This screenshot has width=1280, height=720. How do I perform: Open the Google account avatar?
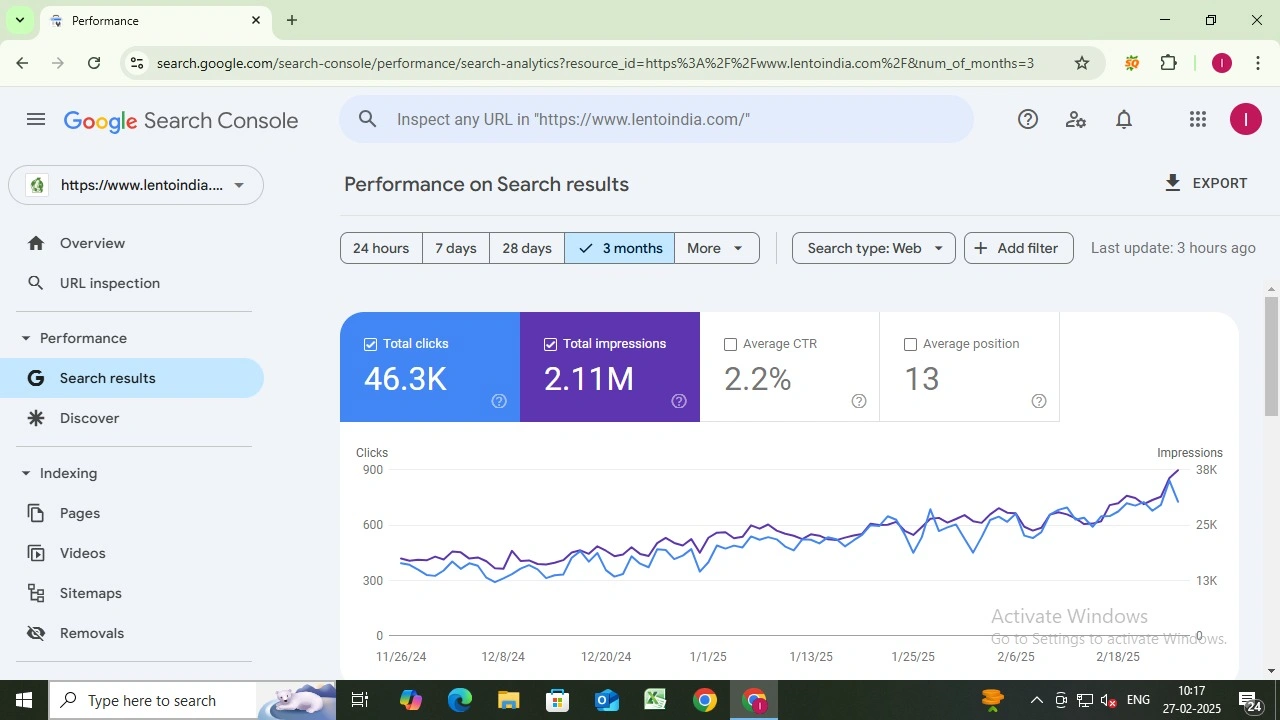click(1245, 120)
